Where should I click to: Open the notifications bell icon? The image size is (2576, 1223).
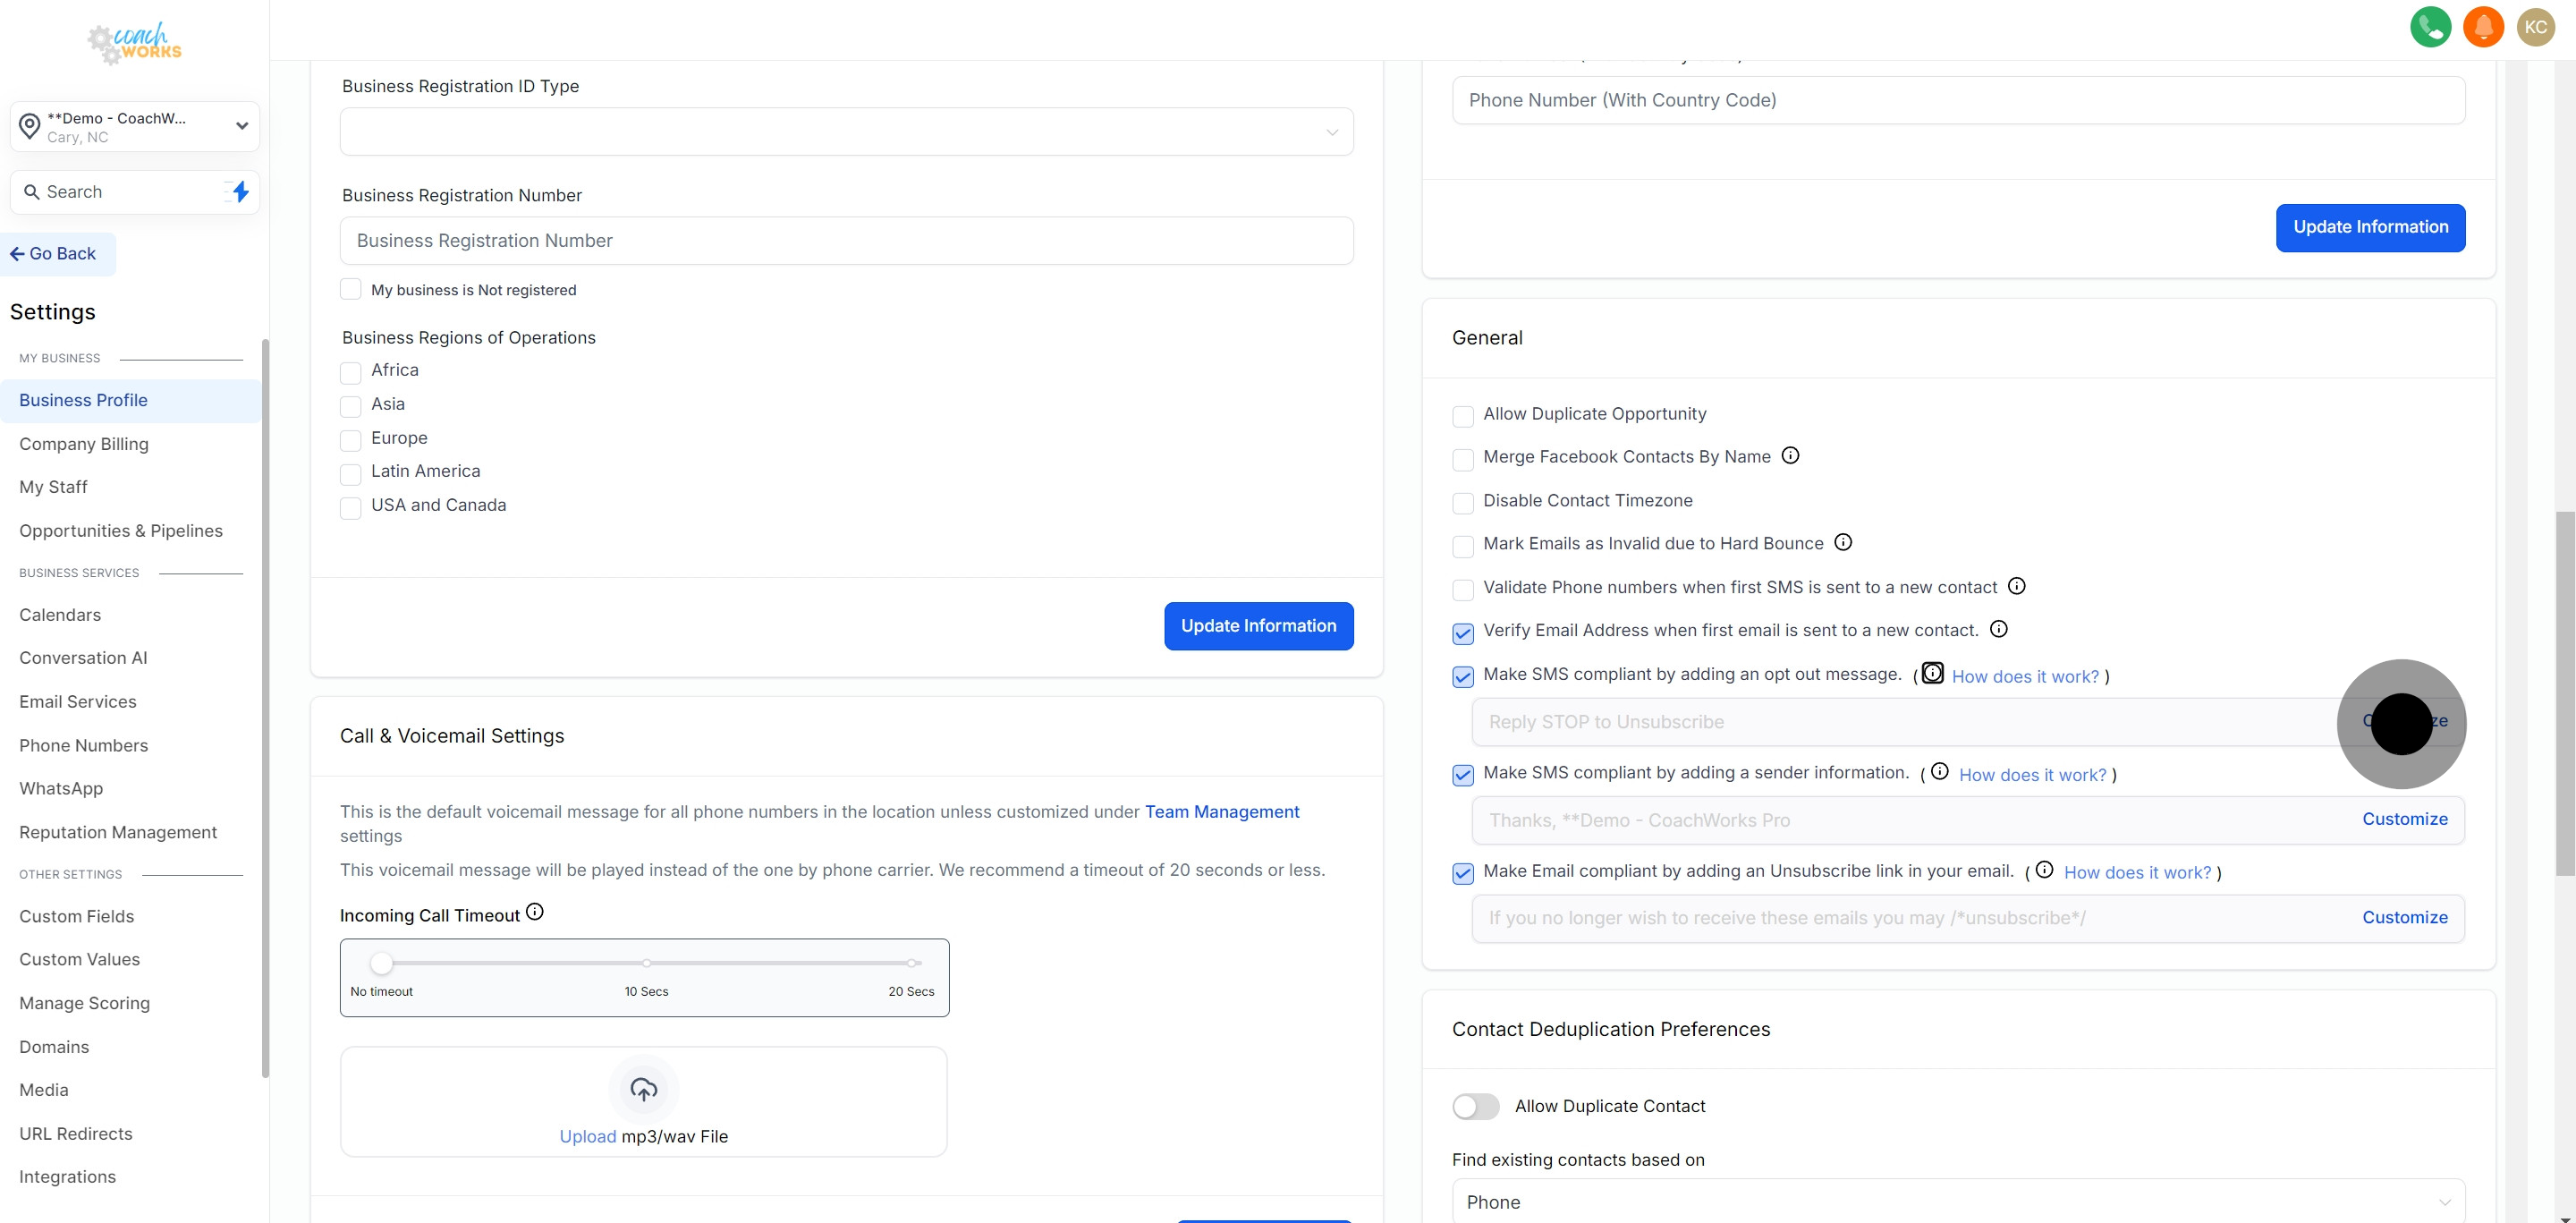click(x=2484, y=26)
